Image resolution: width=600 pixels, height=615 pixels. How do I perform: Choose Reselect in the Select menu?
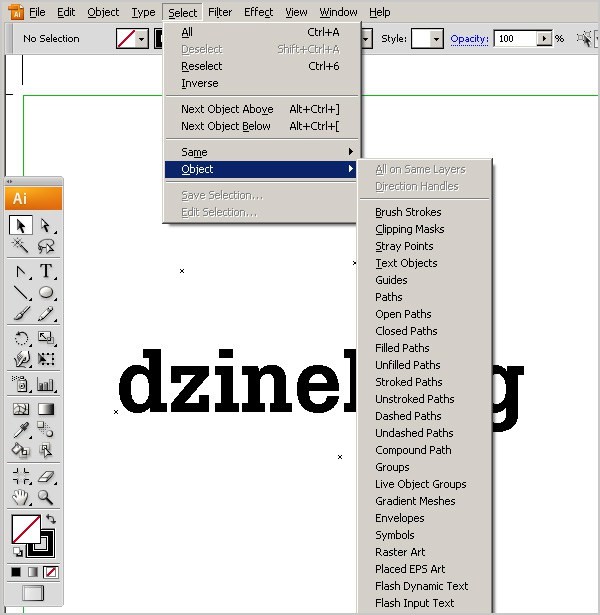[260, 66]
